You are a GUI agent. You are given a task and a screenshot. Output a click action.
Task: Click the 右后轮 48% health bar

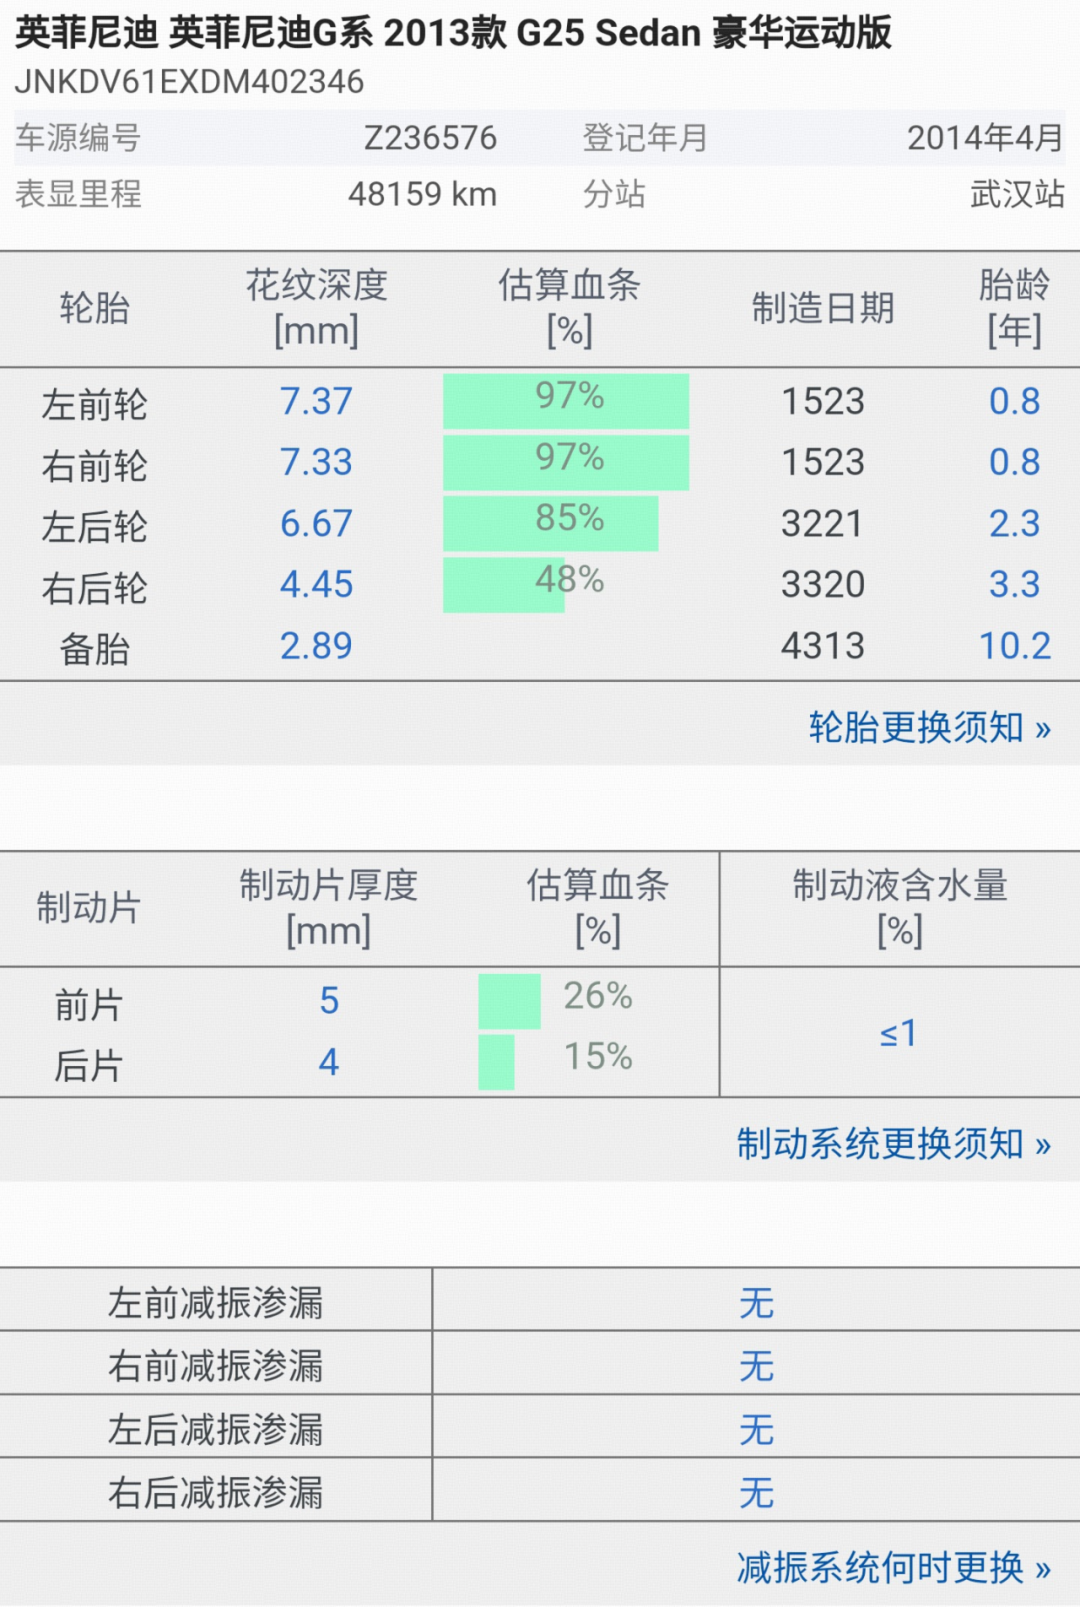(x=504, y=584)
